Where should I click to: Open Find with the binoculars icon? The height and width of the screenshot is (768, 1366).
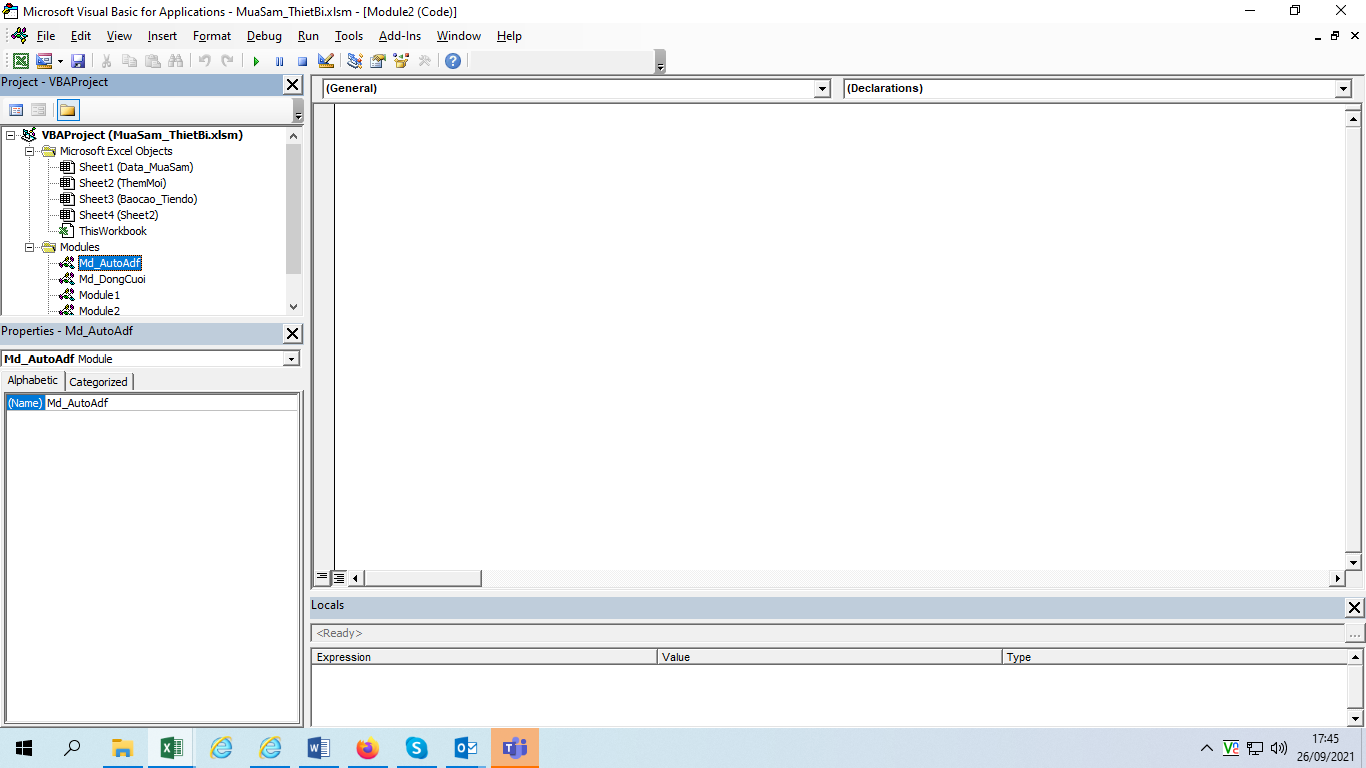tap(176, 61)
